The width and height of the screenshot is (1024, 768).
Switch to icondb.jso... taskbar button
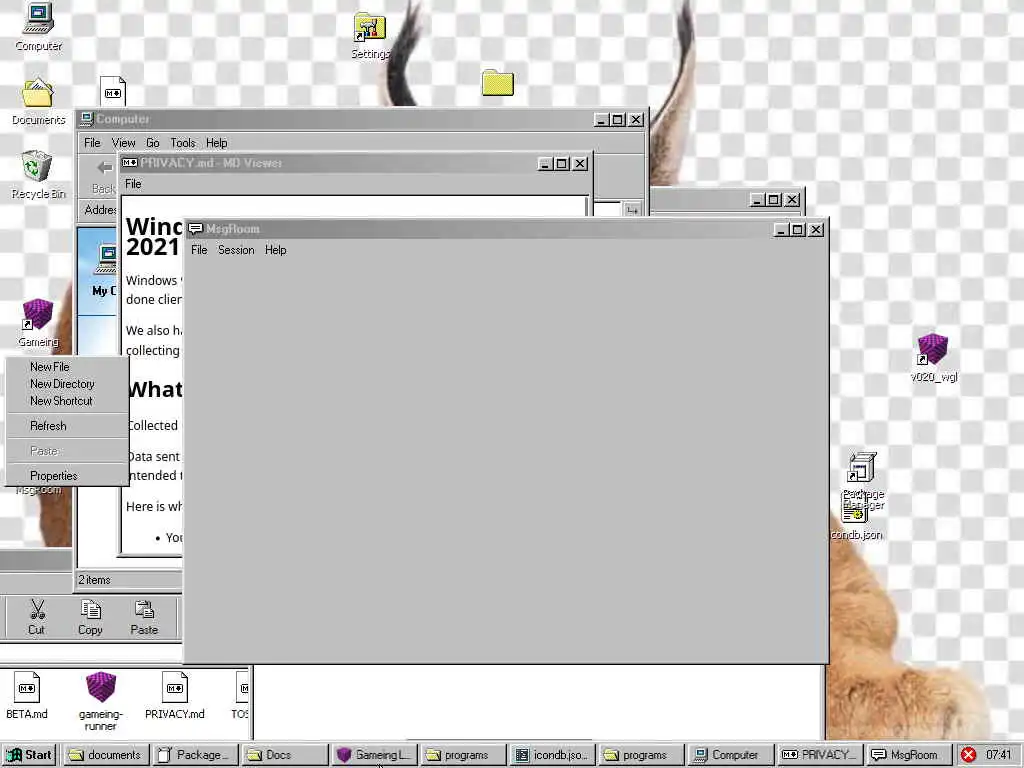click(x=552, y=755)
